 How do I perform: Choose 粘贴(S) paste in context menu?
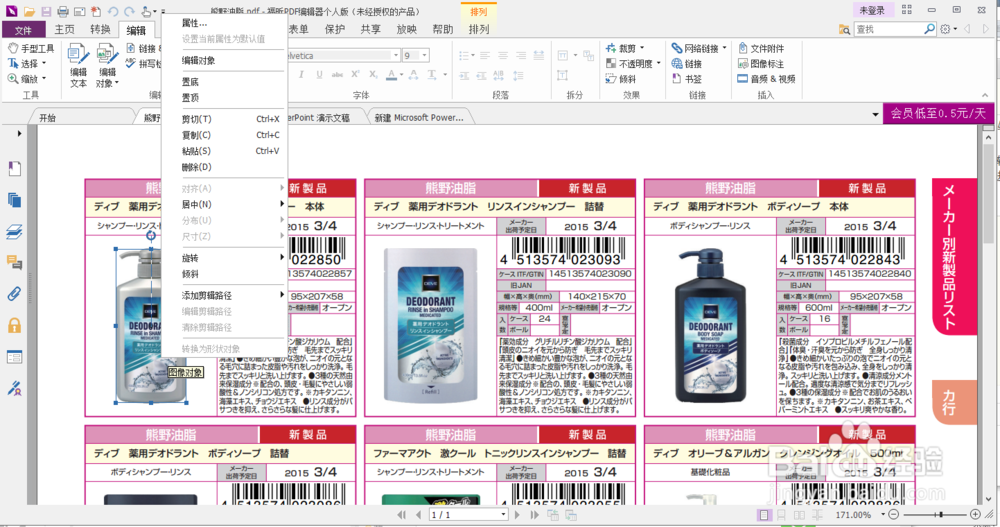pos(223,151)
